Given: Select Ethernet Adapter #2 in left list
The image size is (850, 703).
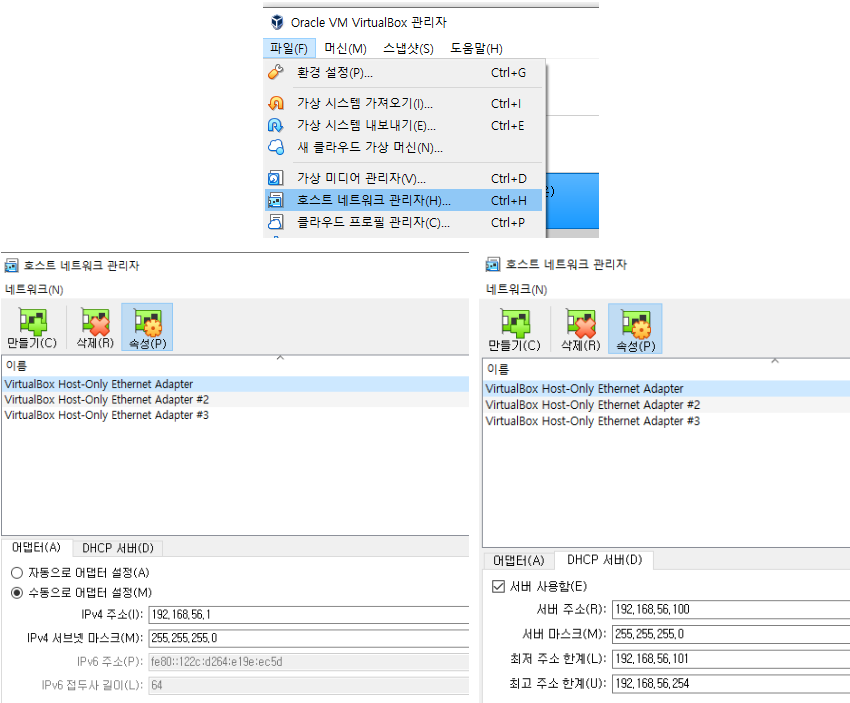Looking at the screenshot, I should 235,400.
